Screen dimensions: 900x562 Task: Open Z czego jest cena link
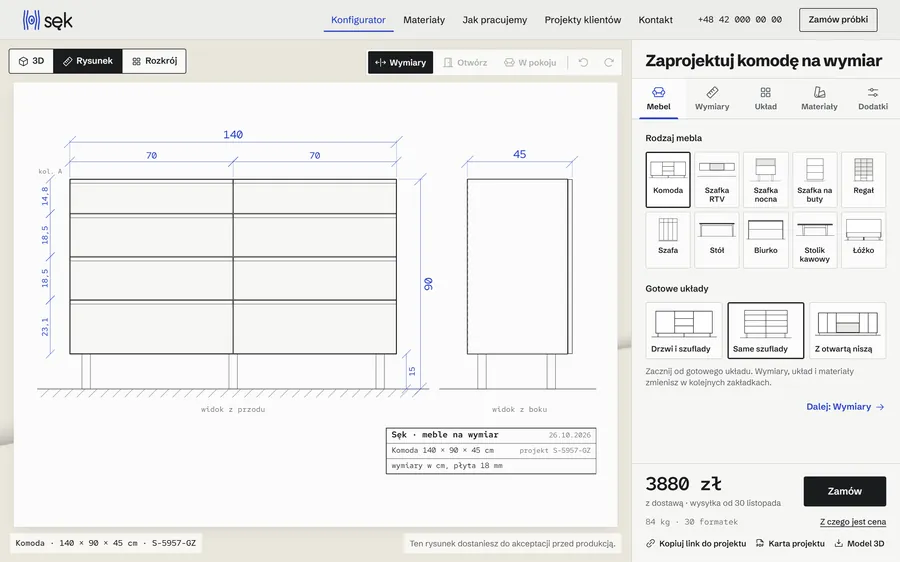click(x=852, y=522)
